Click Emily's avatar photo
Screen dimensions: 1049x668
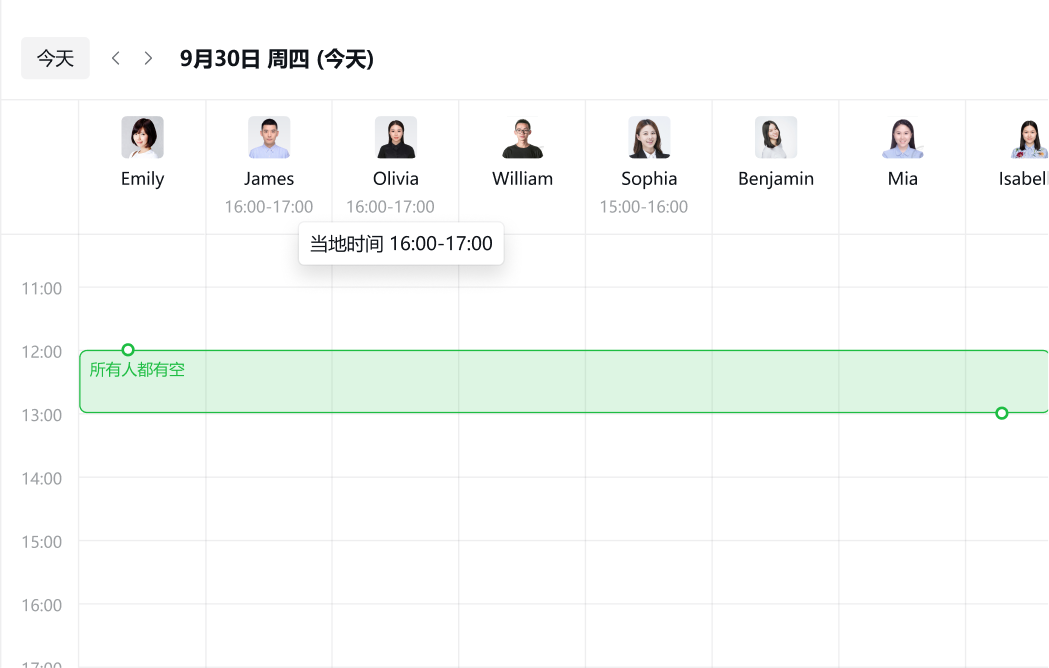[142, 137]
